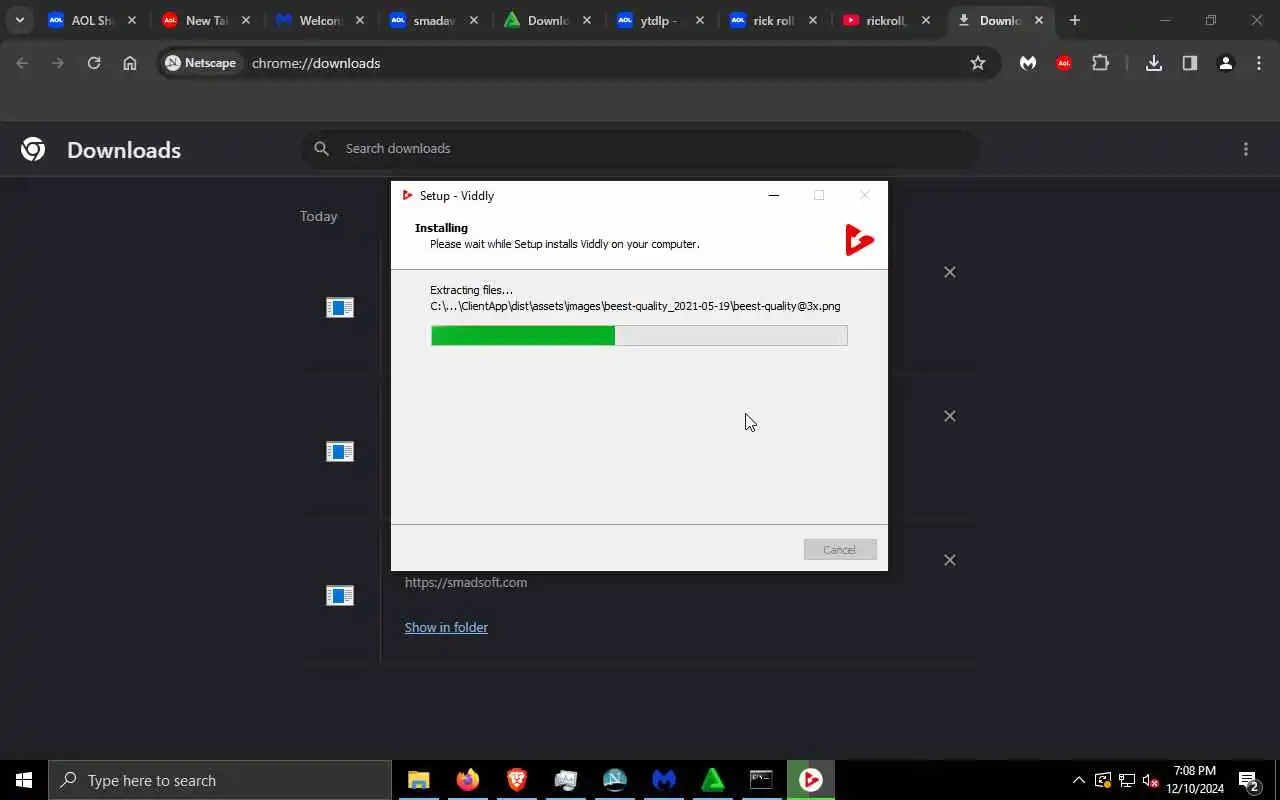1280x800 pixels.
Task: Open a new tab with the plus button
Action: [x=1075, y=20]
